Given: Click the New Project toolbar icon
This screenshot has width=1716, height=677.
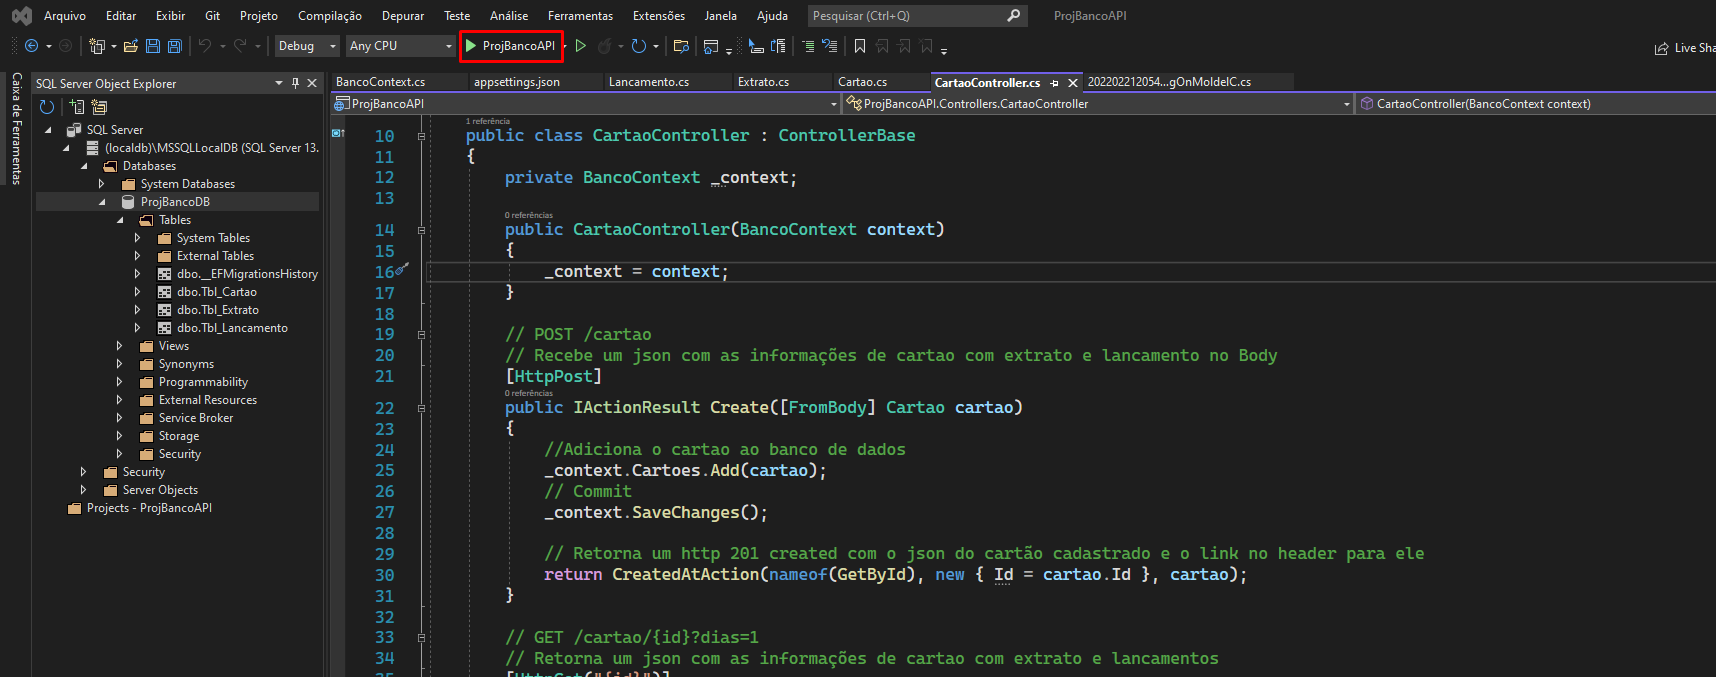Looking at the screenshot, I should pos(97,46).
